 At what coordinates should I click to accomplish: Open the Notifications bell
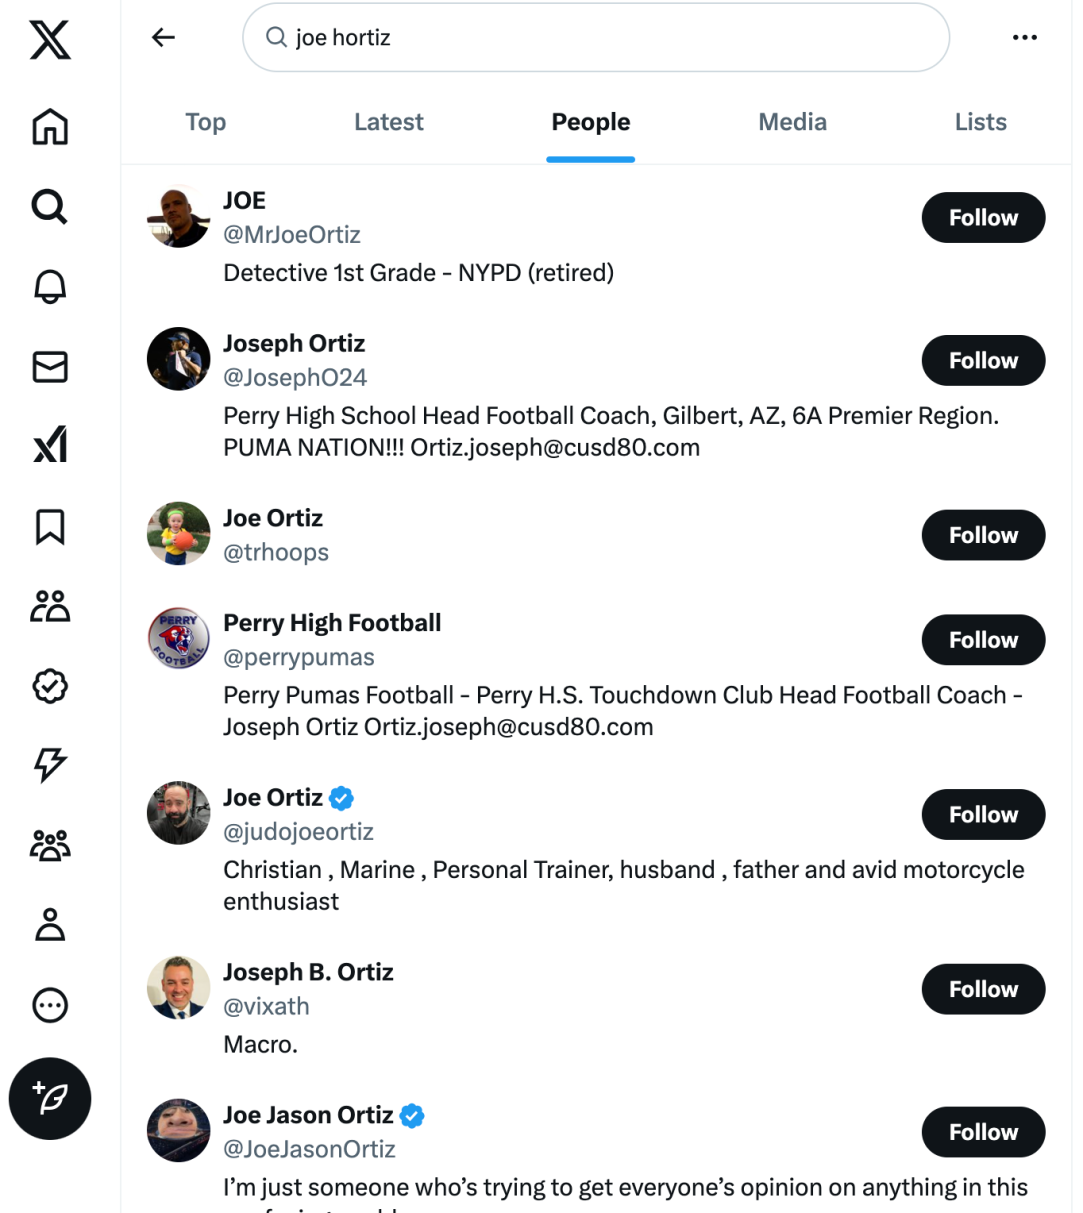(50, 287)
